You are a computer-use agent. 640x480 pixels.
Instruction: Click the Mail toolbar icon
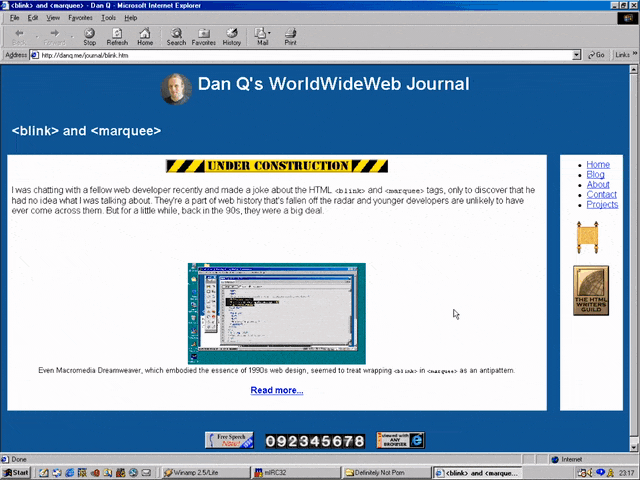[261, 36]
